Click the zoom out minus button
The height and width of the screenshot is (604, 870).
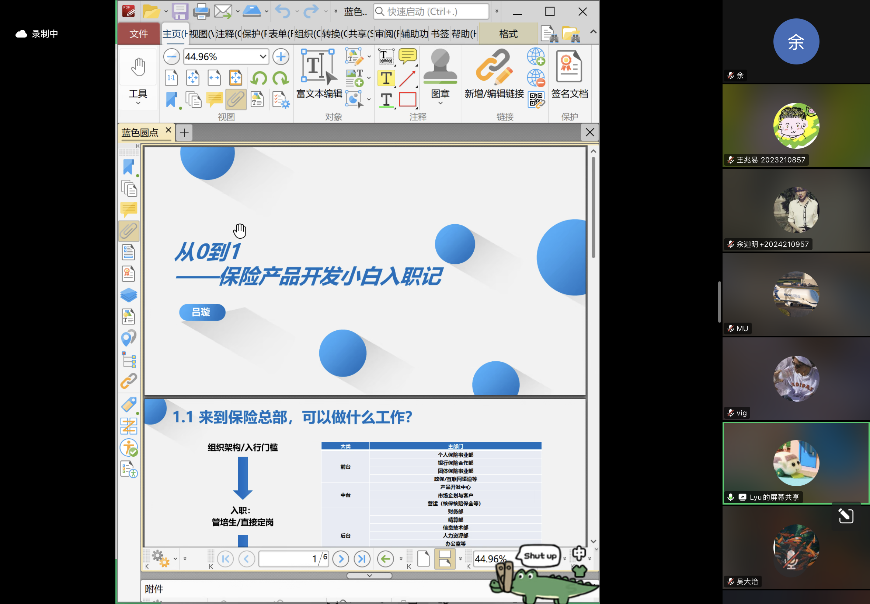pyautogui.click(x=171, y=57)
